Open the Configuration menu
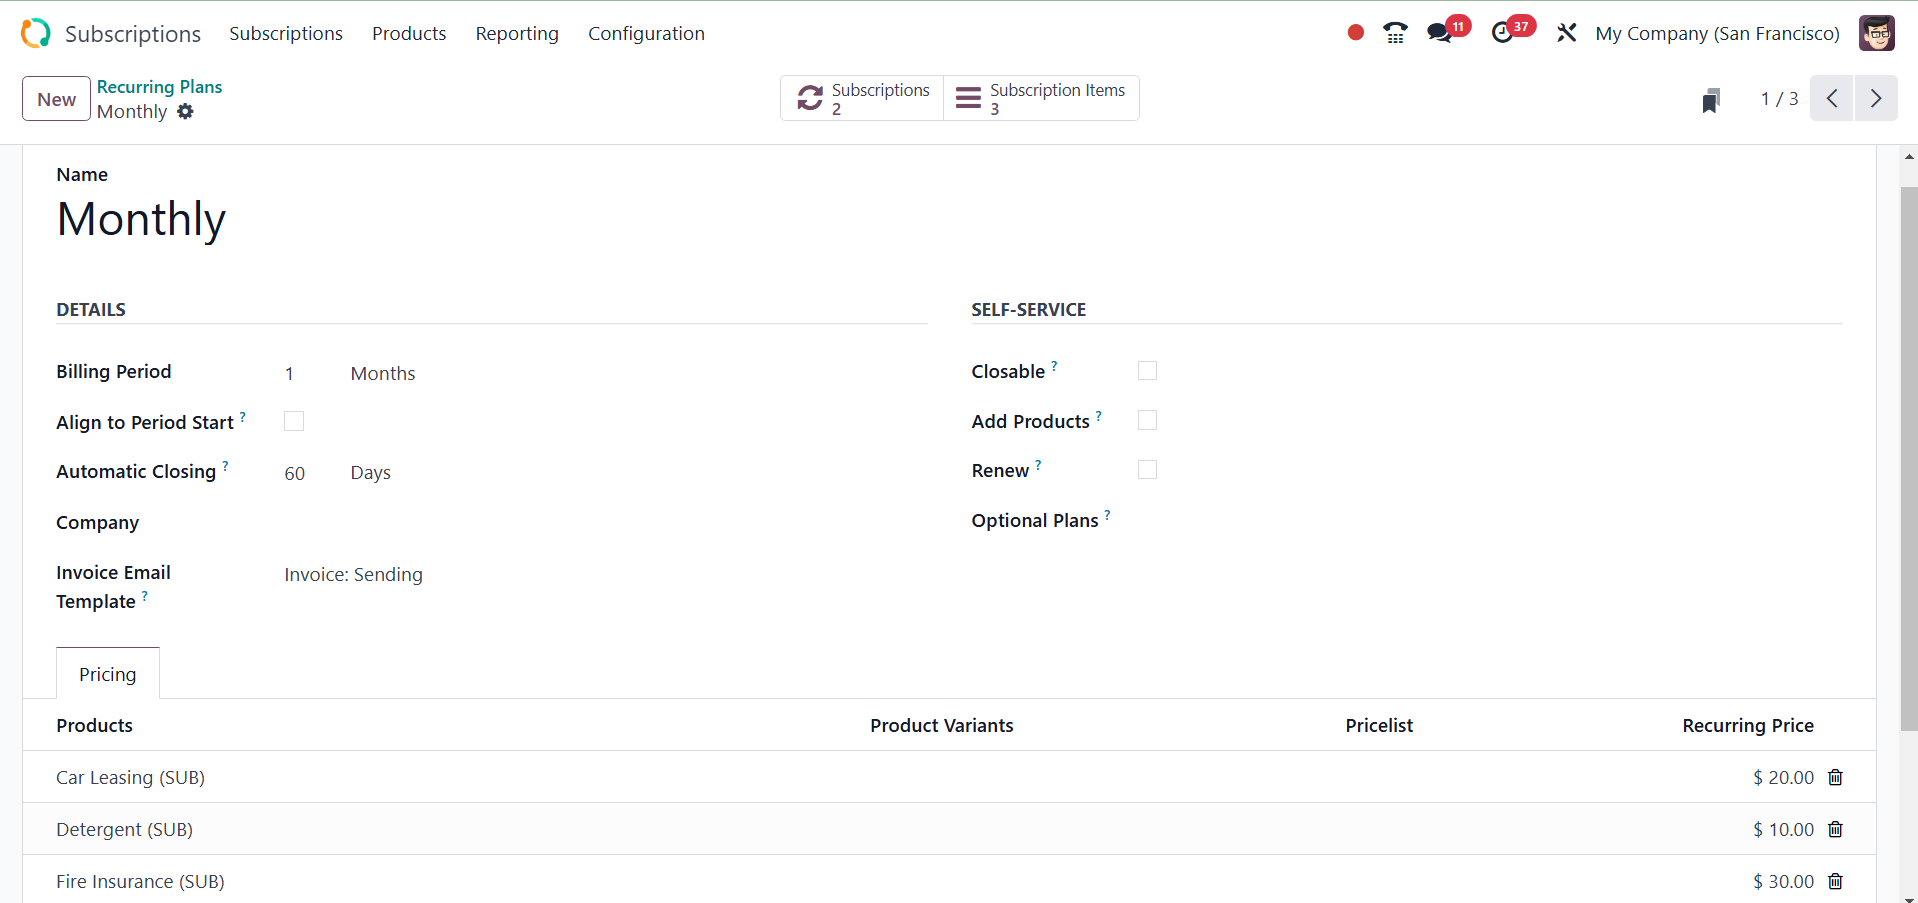The image size is (1918, 903). [646, 33]
